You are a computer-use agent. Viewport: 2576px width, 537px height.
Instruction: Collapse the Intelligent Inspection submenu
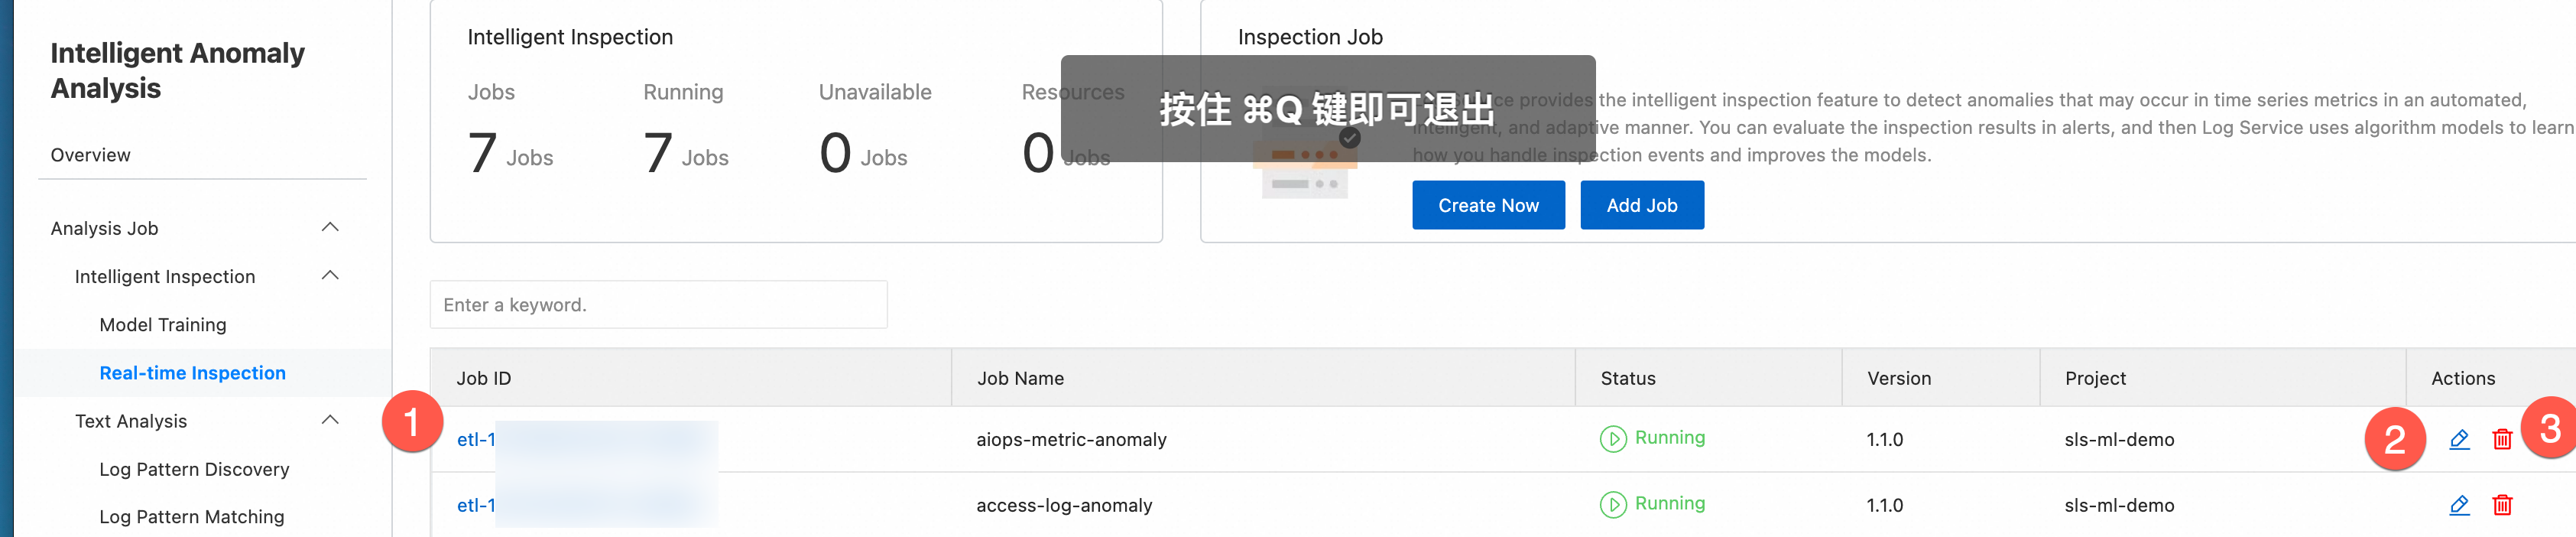tap(330, 276)
